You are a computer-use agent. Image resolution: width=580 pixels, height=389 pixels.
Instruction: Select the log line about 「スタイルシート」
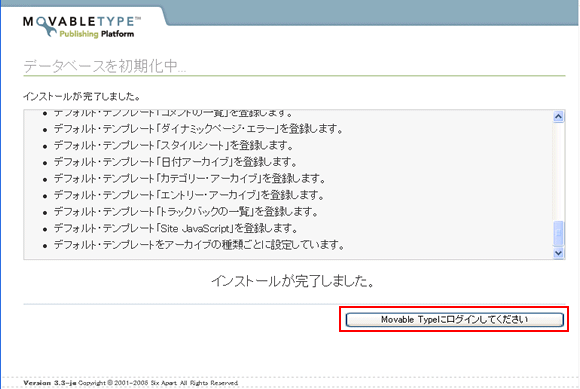point(173,146)
